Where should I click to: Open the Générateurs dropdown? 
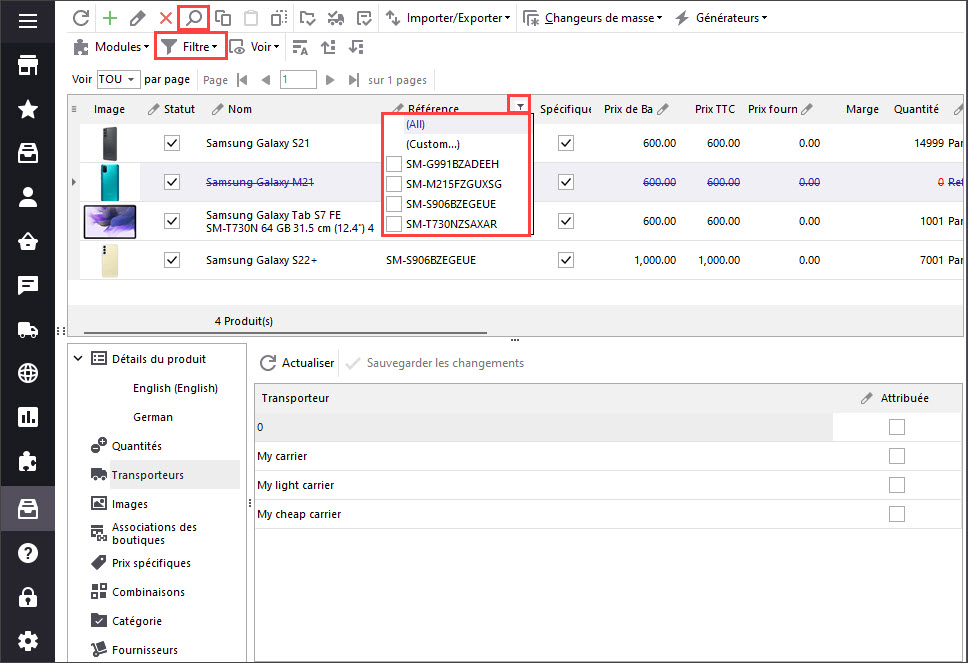tap(721, 18)
